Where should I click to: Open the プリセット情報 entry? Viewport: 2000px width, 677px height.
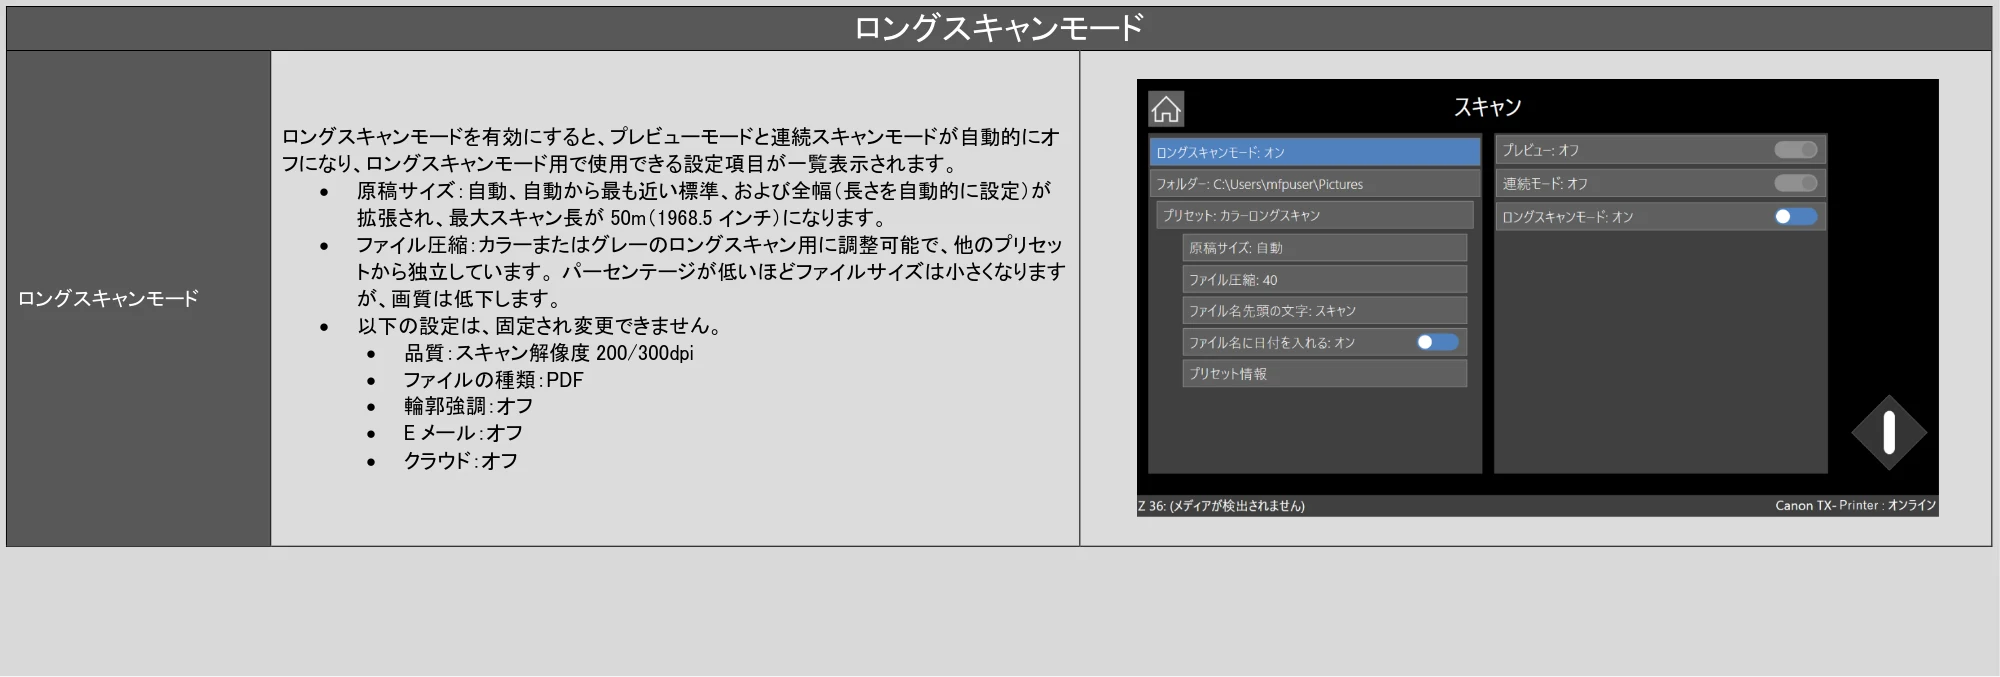coord(1325,373)
